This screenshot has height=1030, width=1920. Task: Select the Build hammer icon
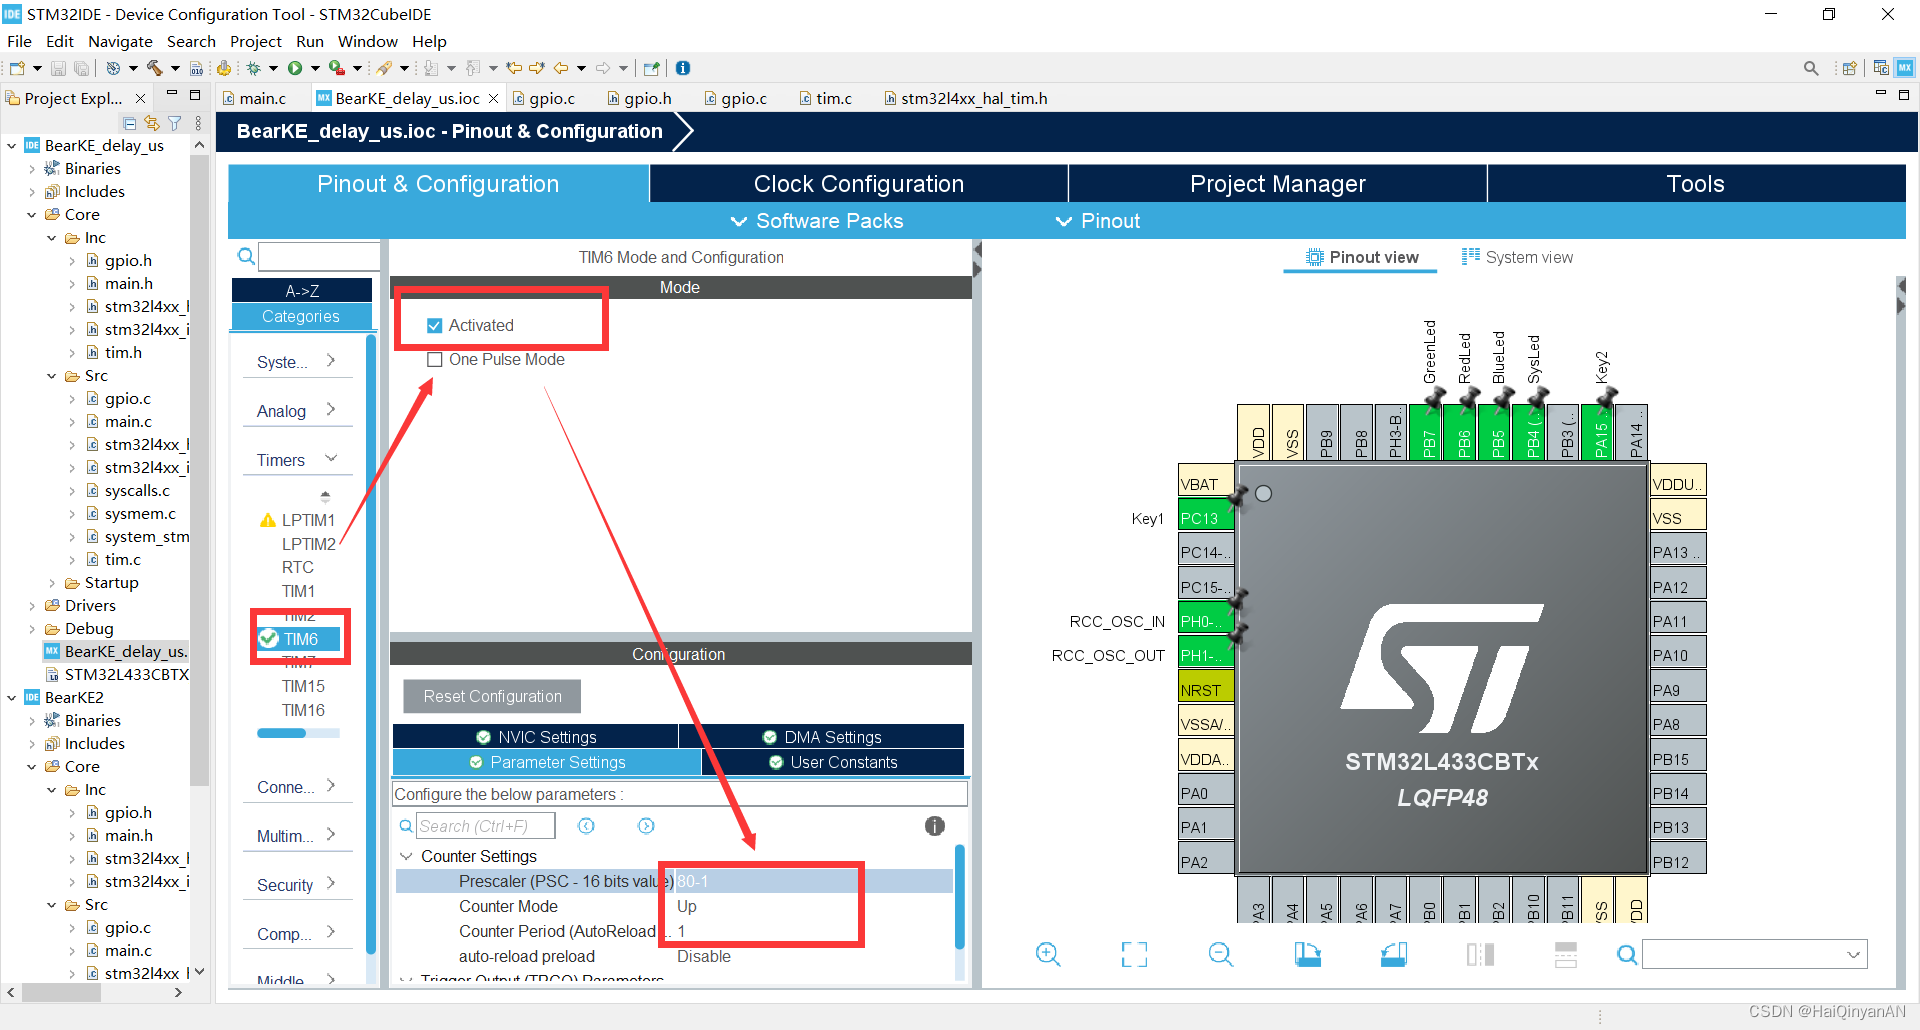[153, 67]
